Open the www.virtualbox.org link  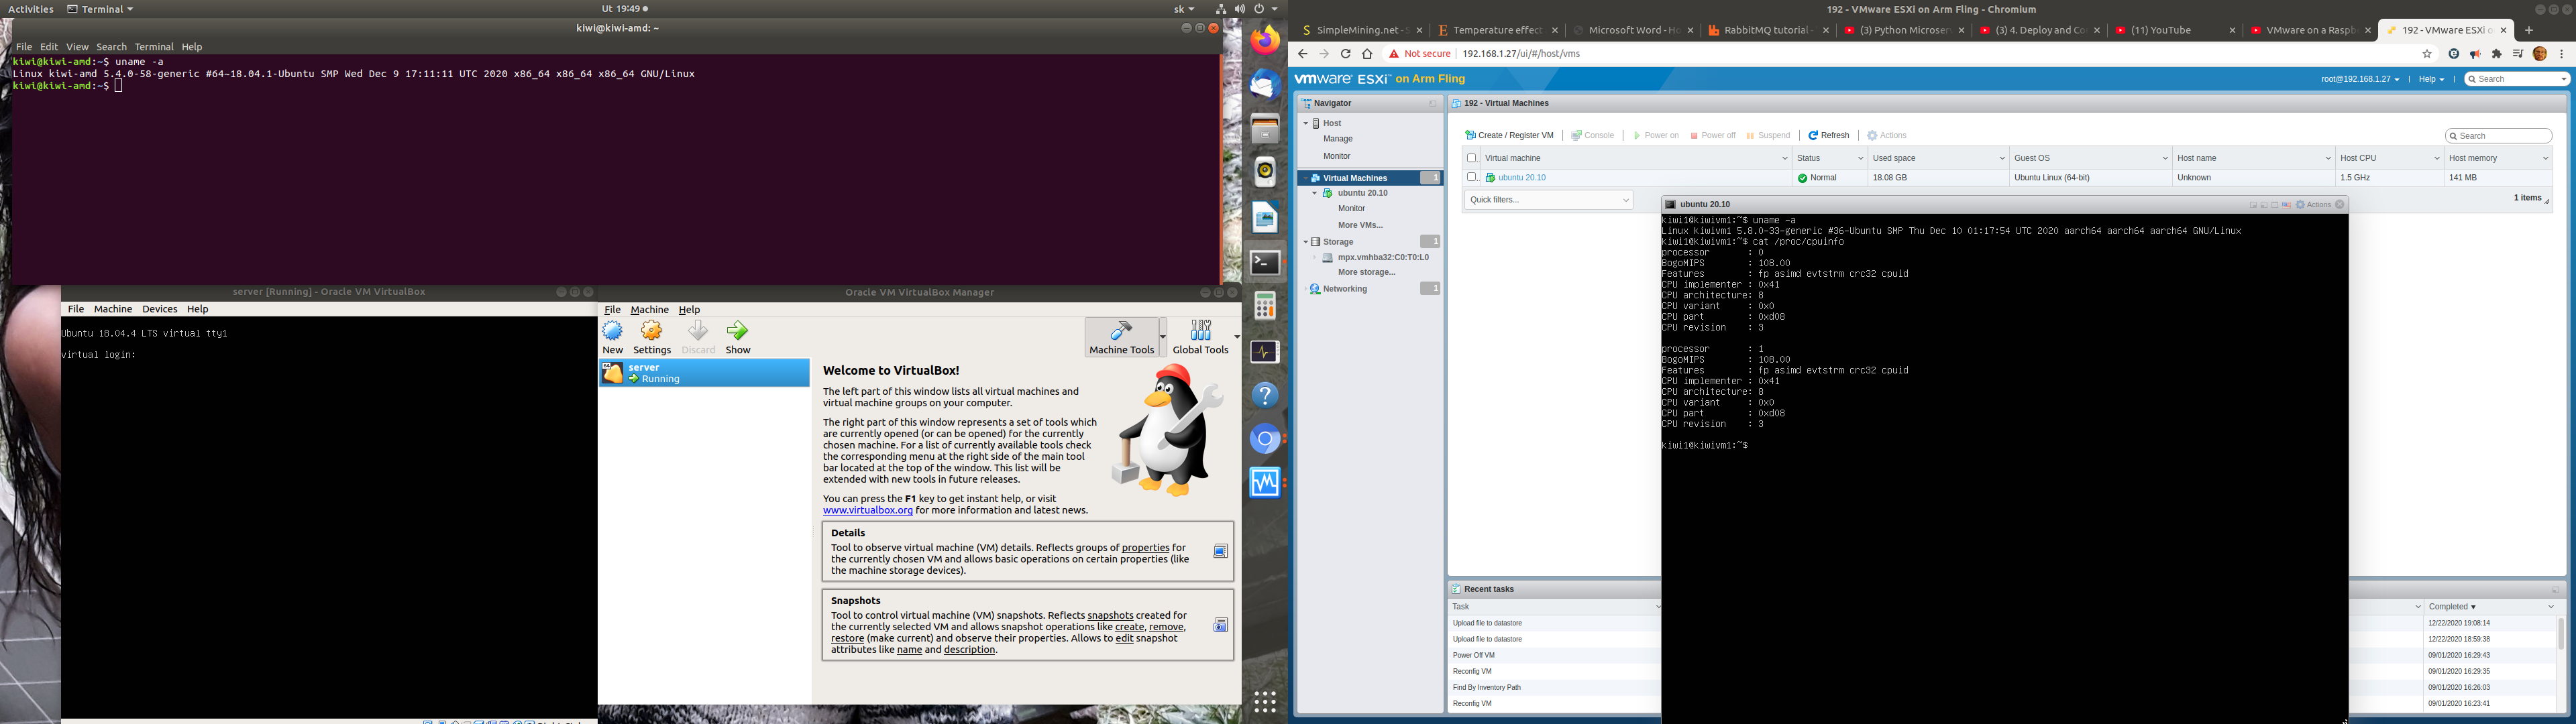point(867,511)
